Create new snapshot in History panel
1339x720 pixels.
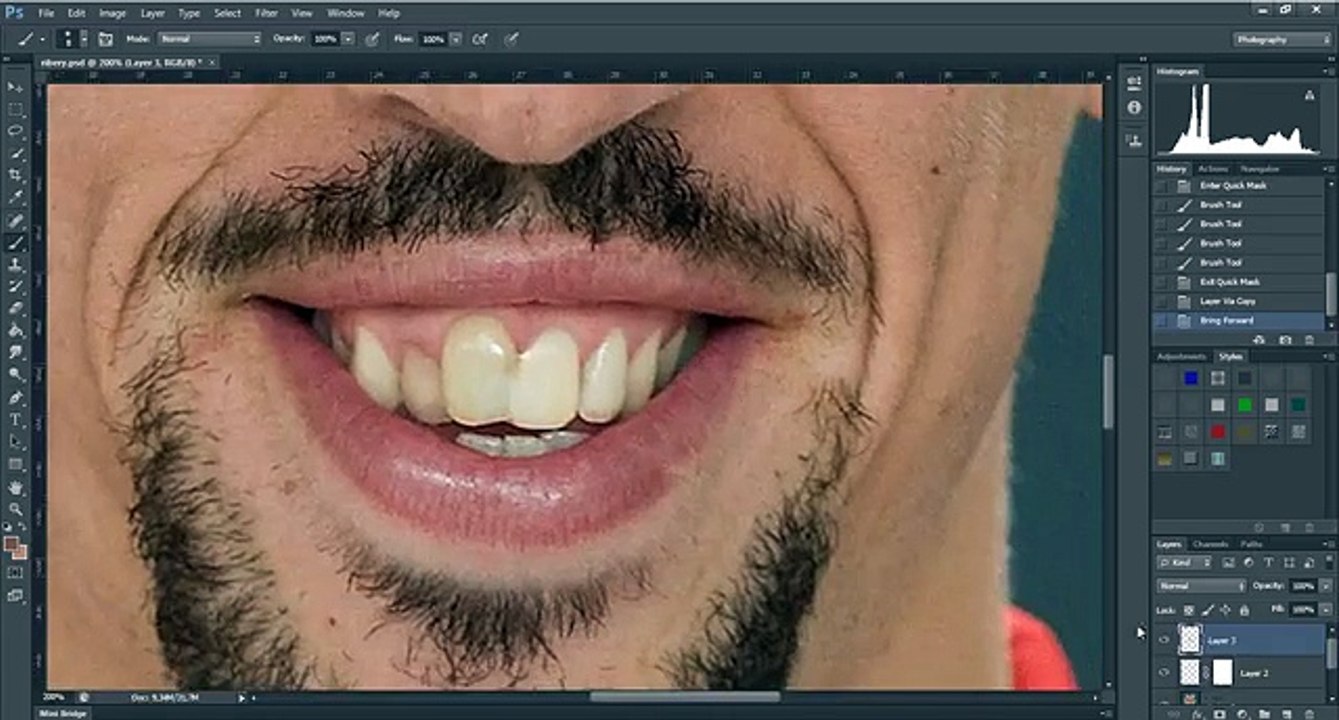pos(1284,341)
